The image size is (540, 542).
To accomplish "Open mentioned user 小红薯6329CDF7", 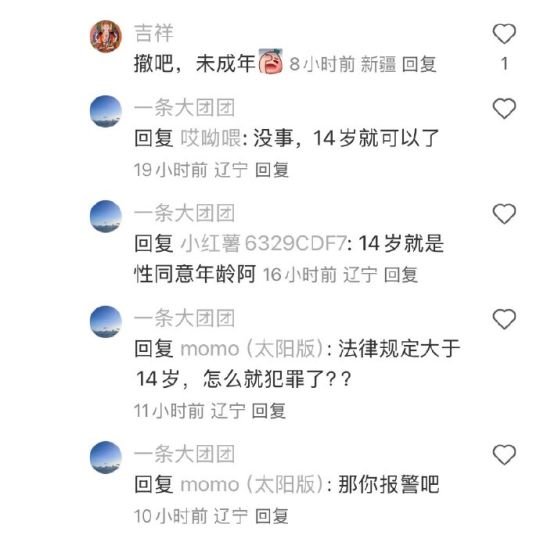I will coord(264,243).
